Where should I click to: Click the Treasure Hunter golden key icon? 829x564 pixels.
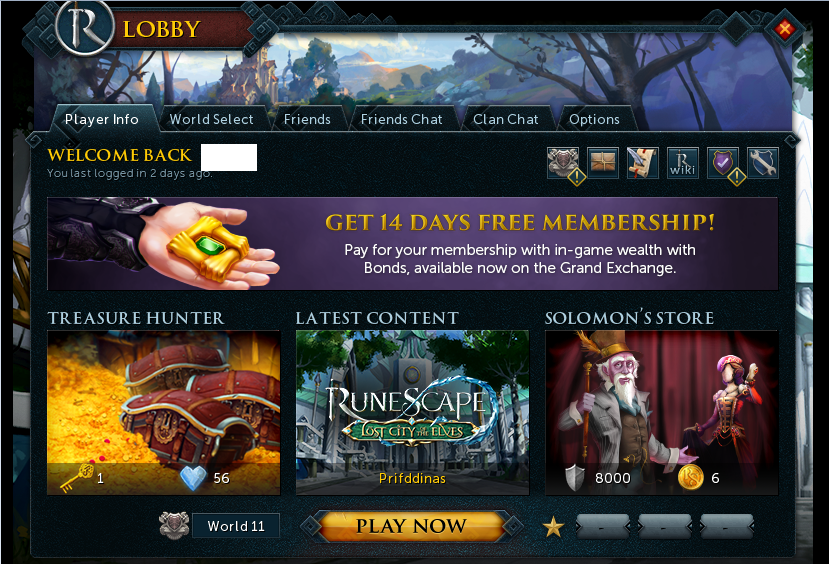click(x=77, y=477)
